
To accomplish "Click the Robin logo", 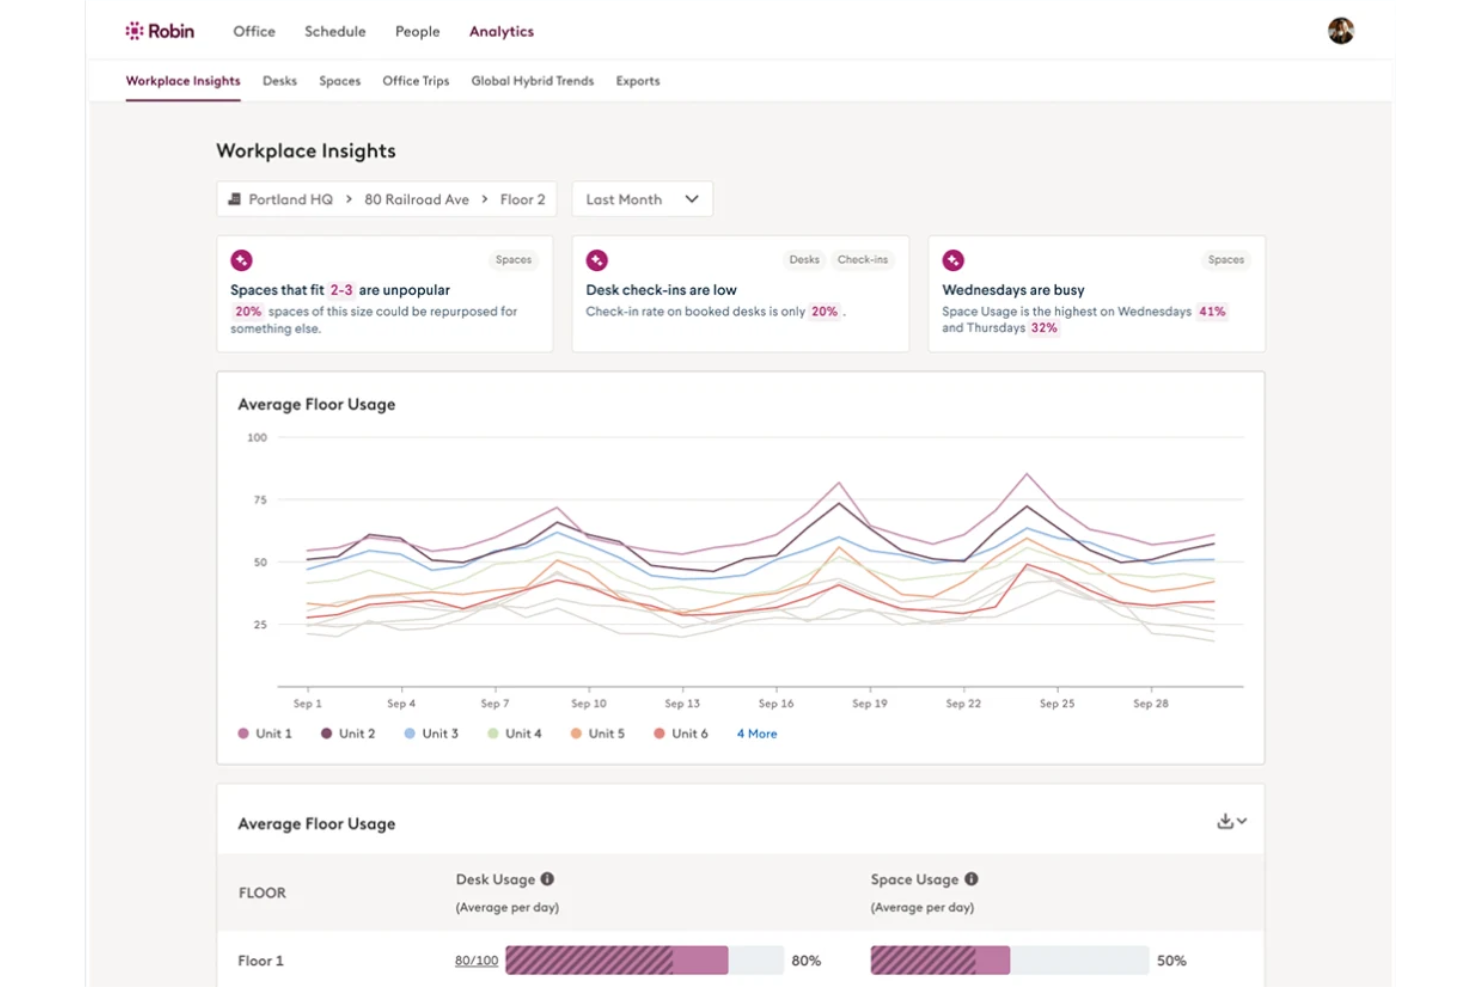I will [x=160, y=31].
